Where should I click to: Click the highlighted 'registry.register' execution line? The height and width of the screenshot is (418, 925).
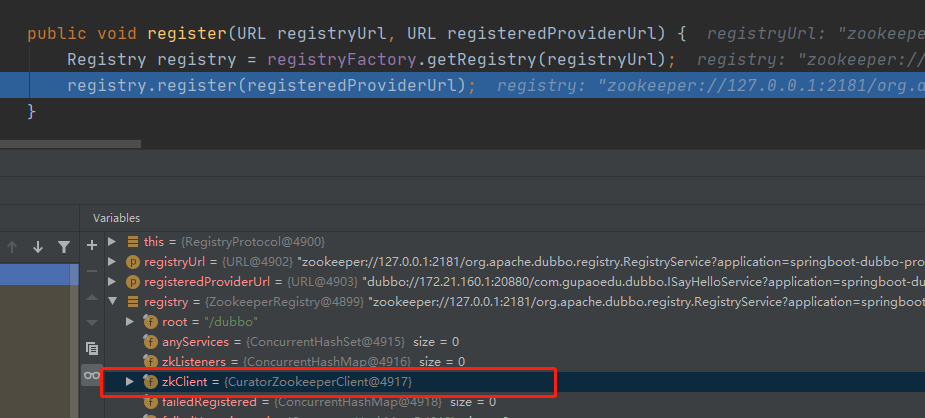[462, 85]
